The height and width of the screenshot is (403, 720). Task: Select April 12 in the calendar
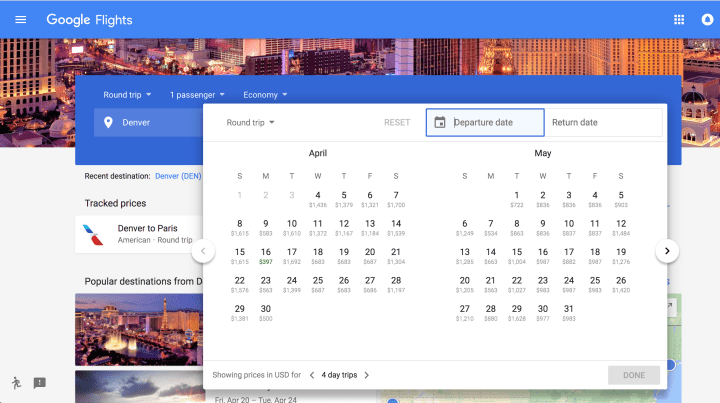tap(344, 228)
